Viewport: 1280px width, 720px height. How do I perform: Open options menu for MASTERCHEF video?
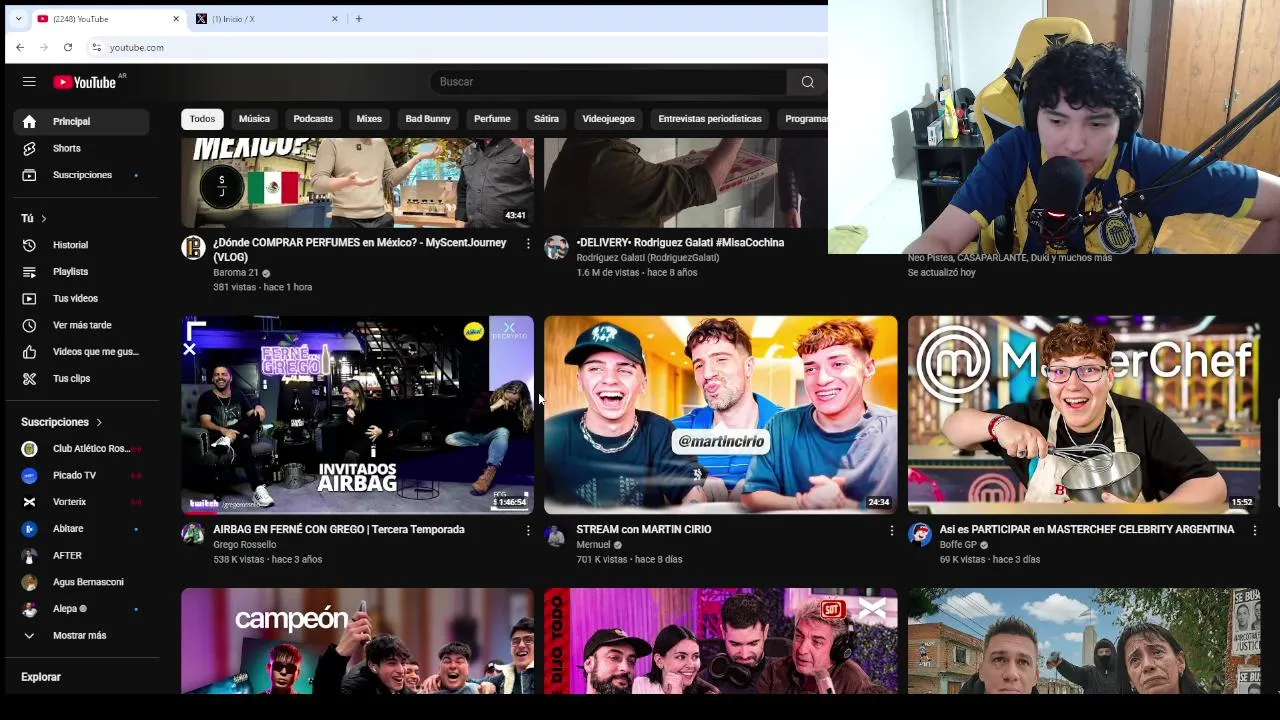pos(1254,531)
